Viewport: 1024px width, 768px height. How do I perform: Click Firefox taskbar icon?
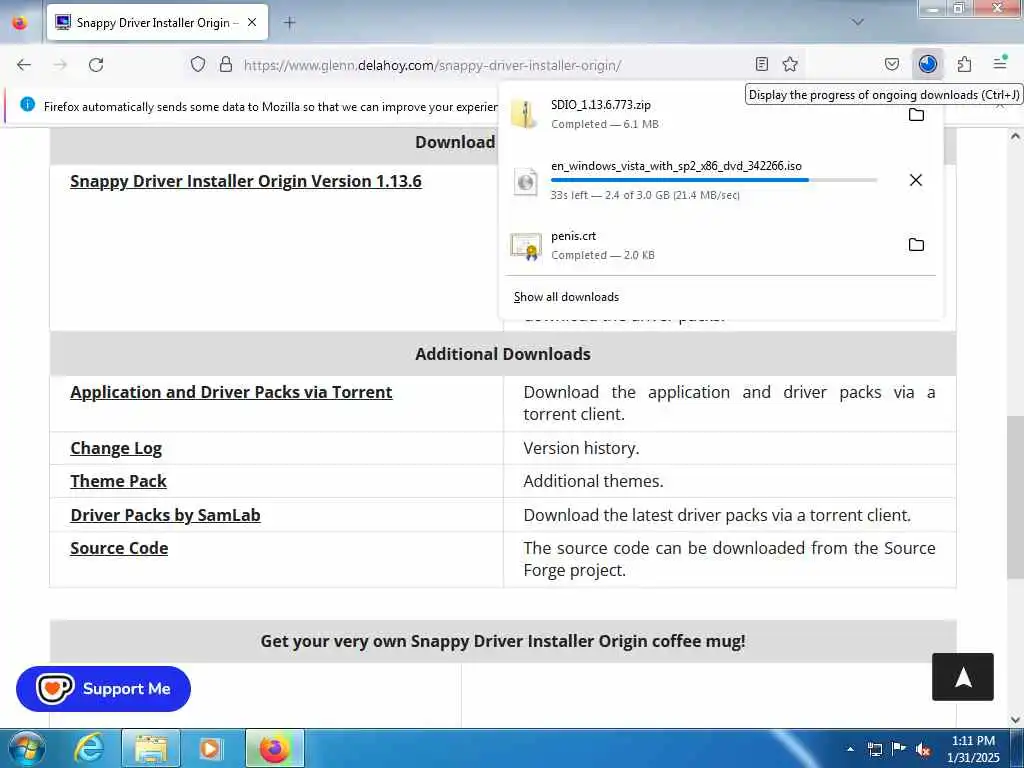(x=275, y=748)
